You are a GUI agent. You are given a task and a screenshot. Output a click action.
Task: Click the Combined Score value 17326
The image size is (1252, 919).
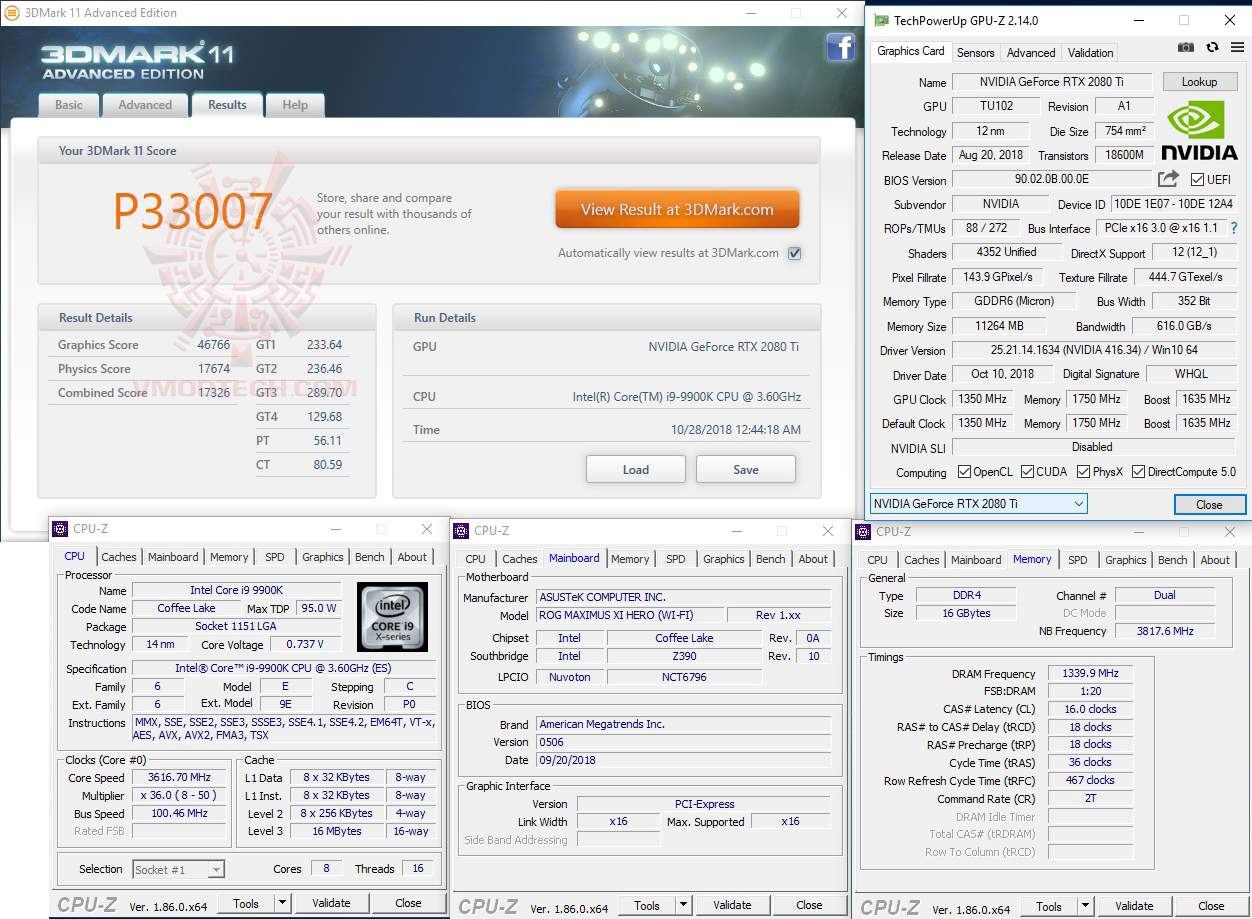pos(213,393)
